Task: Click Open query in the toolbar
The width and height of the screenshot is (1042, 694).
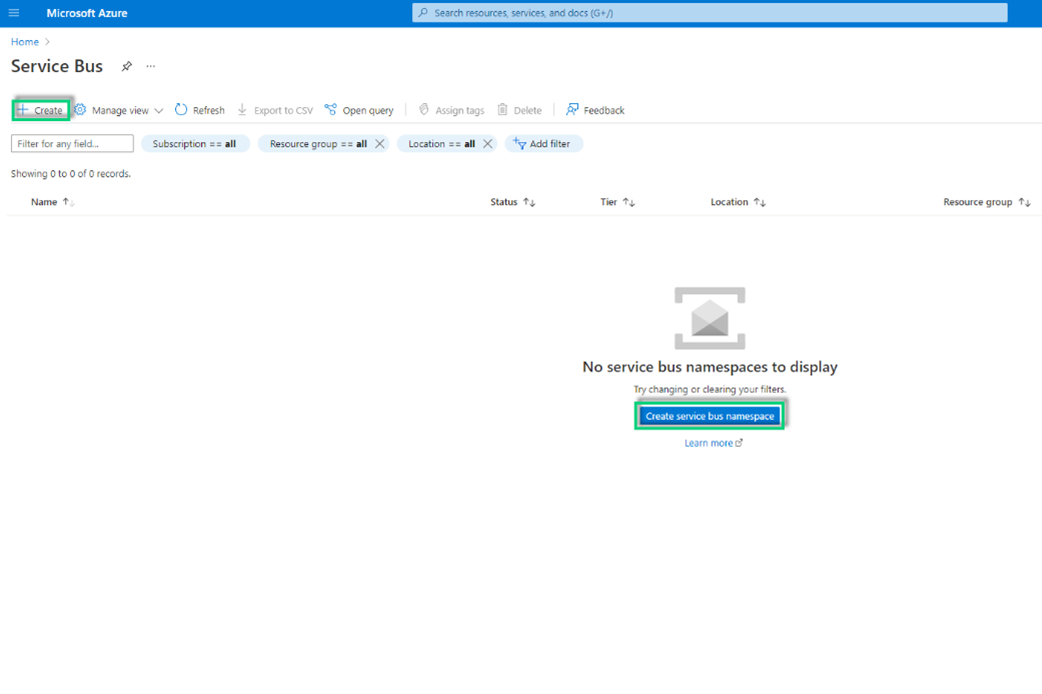Action: click(359, 110)
